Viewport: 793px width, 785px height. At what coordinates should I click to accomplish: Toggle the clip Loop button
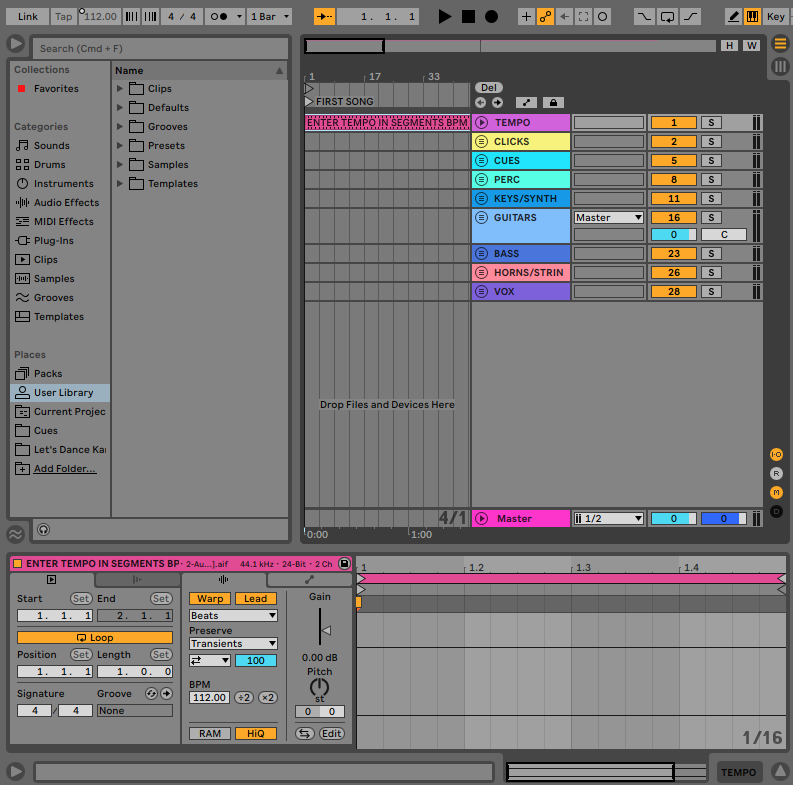pos(95,637)
